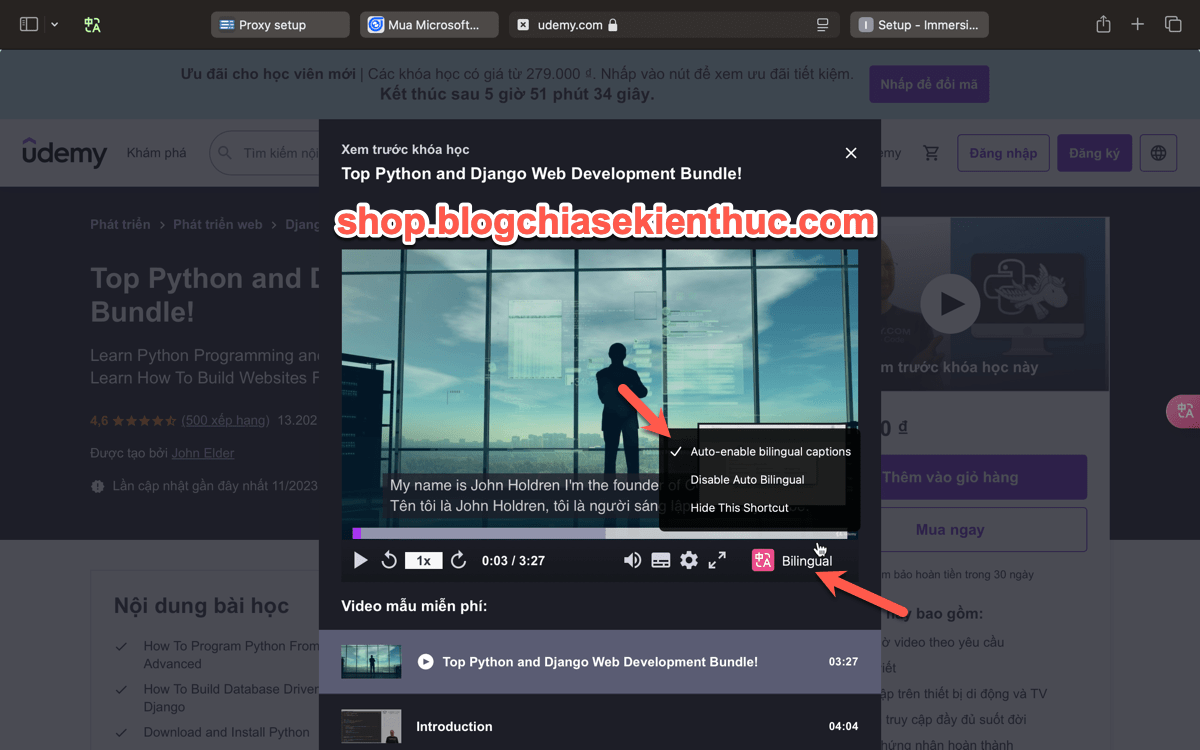This screenshot has height=750, width=1200.
Task: Open the Khám phá menu
Action: [156, 153]
